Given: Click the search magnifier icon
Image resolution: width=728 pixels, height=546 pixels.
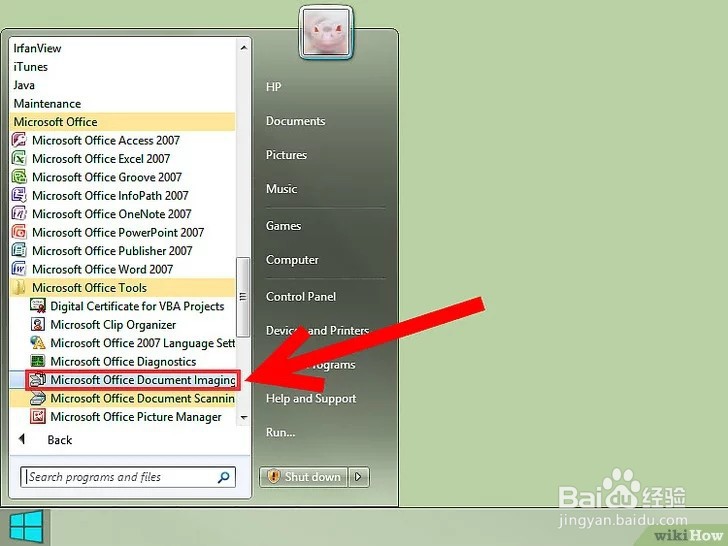Looking at the screenshot, I should [224, 477].
